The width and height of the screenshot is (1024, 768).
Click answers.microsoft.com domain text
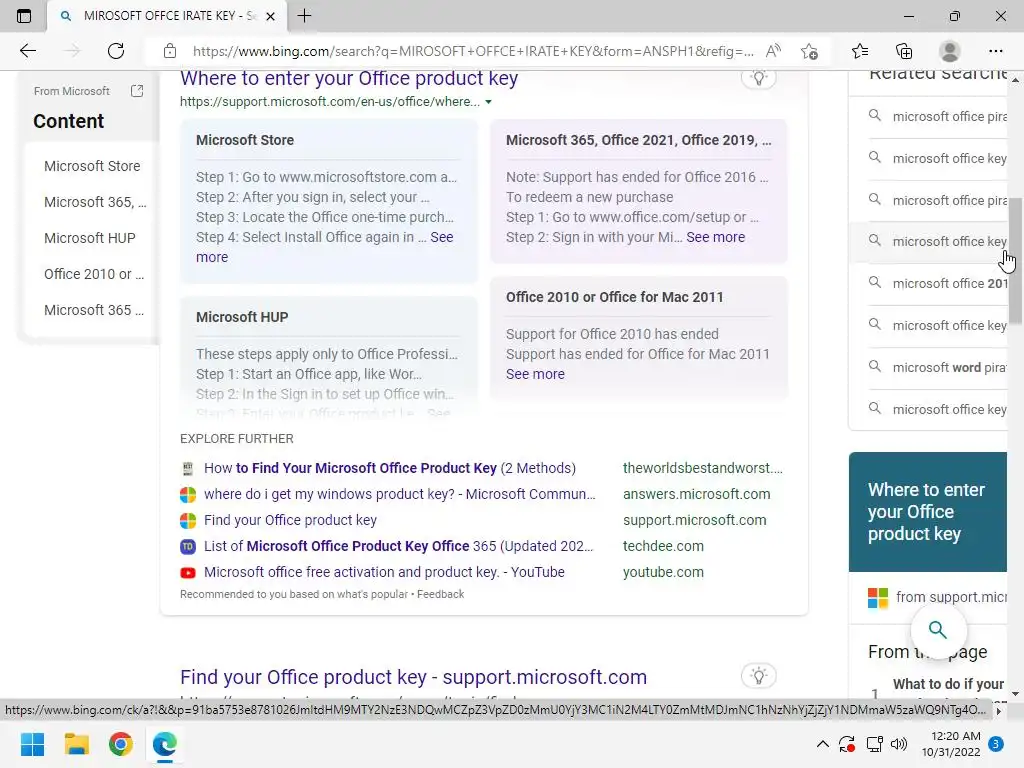[696, 494]
